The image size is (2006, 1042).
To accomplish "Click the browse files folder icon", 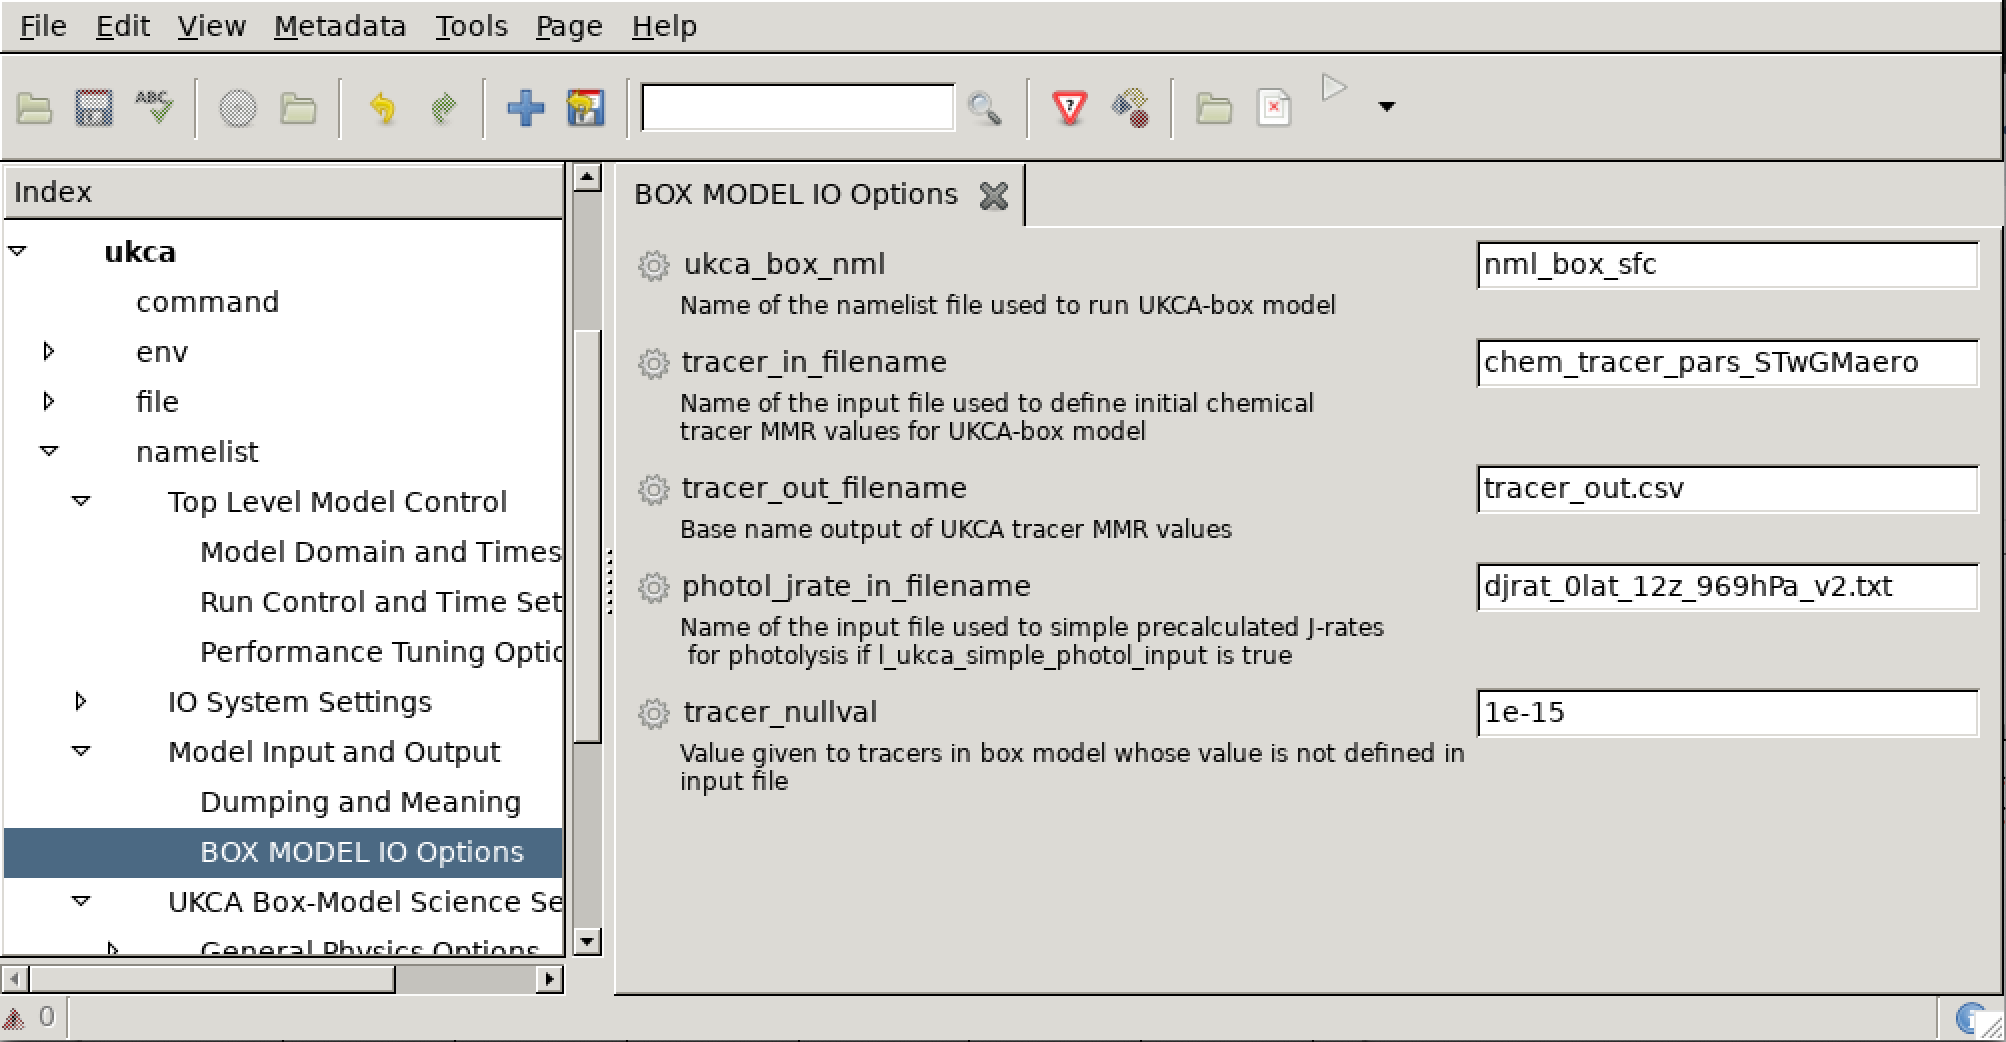I will point(298,108).
